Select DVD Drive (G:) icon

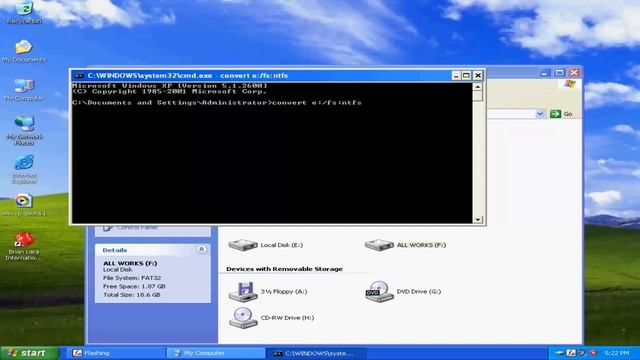coord(379,291)
